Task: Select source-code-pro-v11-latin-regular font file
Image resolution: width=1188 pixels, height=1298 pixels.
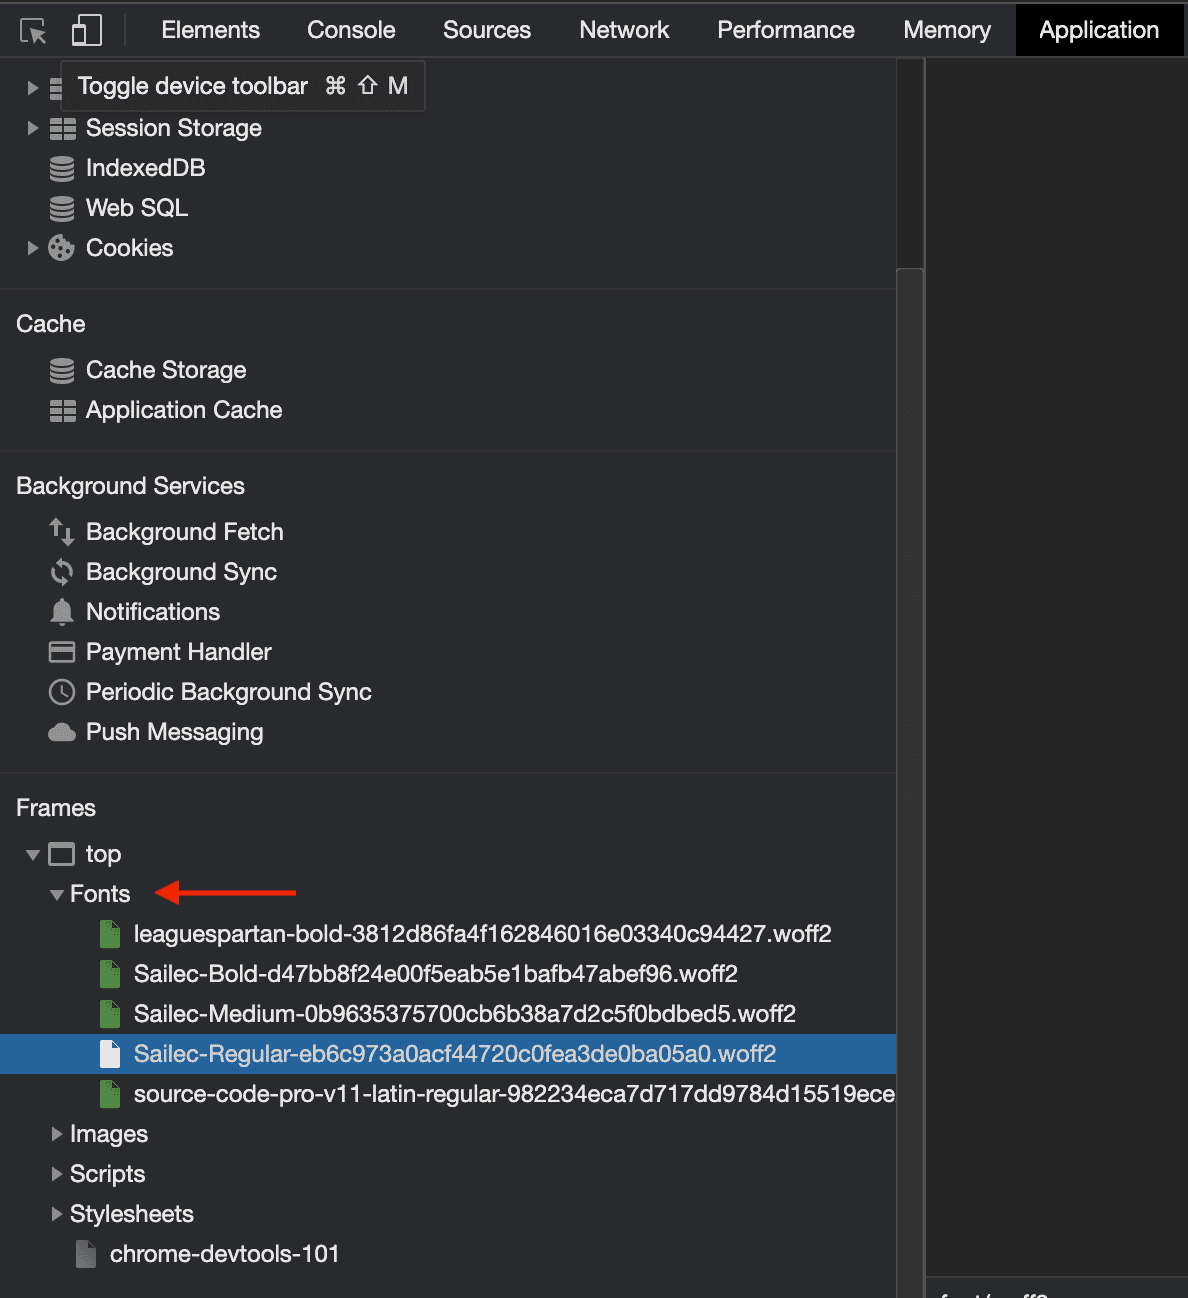Action: coord(514,1094)
